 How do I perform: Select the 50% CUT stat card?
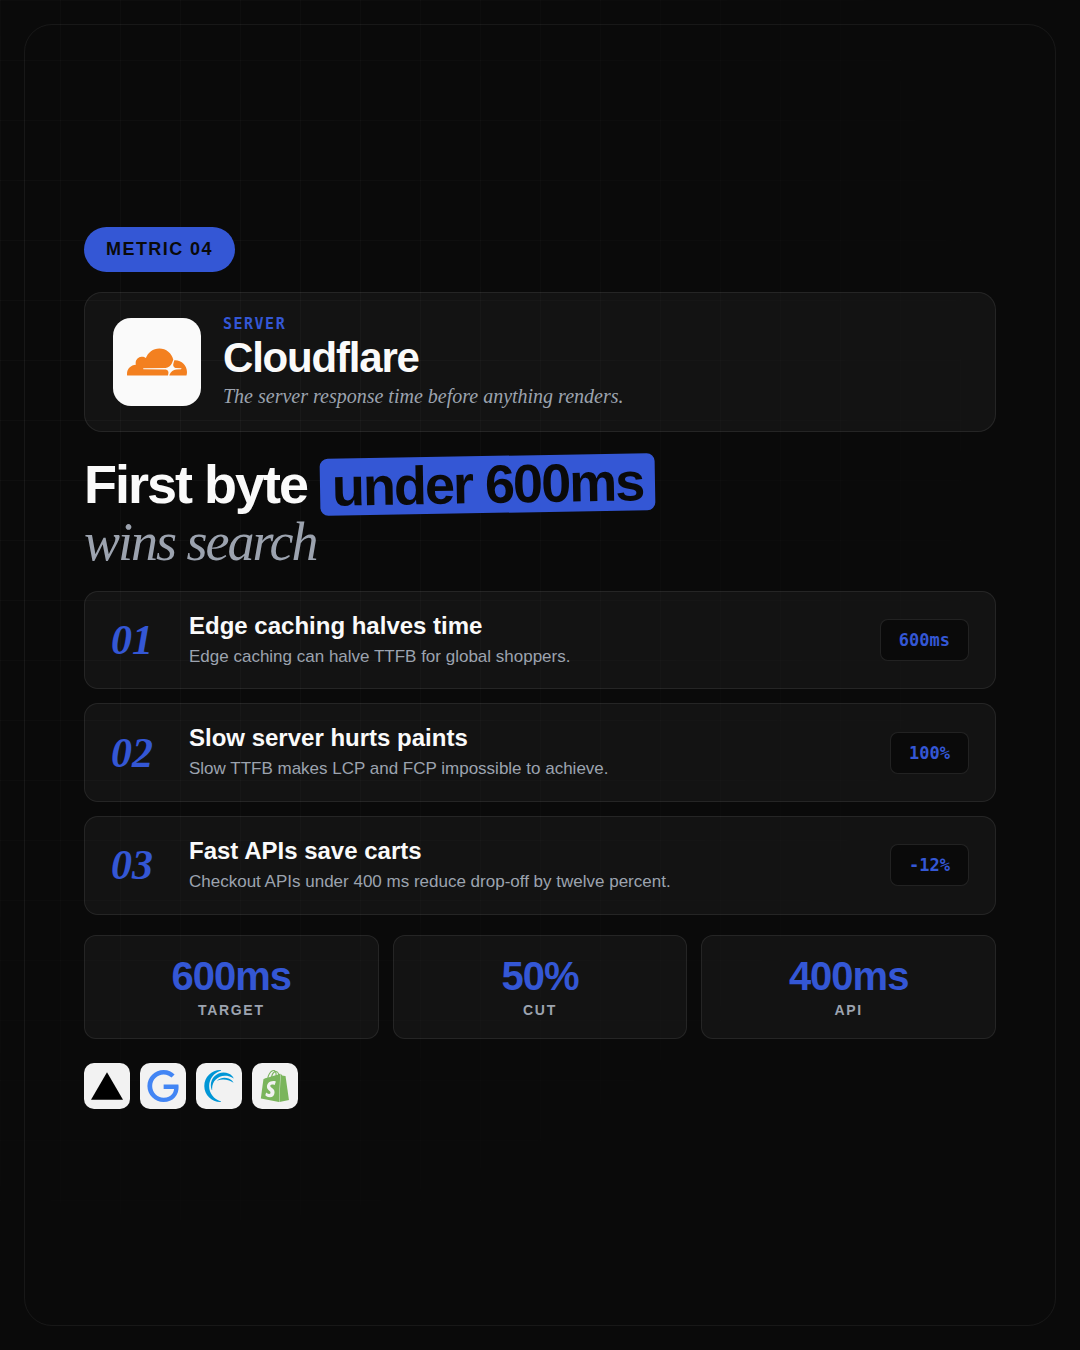point(540,987)
